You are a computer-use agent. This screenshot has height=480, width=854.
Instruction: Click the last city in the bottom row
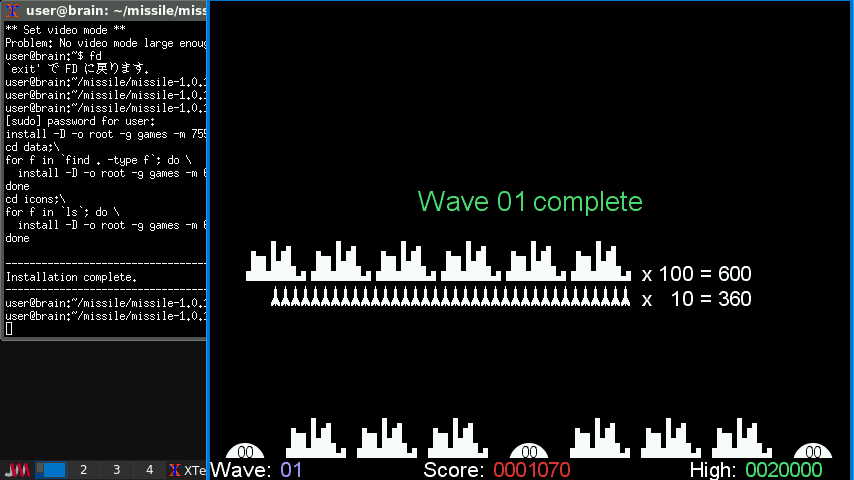pos(742,439)
